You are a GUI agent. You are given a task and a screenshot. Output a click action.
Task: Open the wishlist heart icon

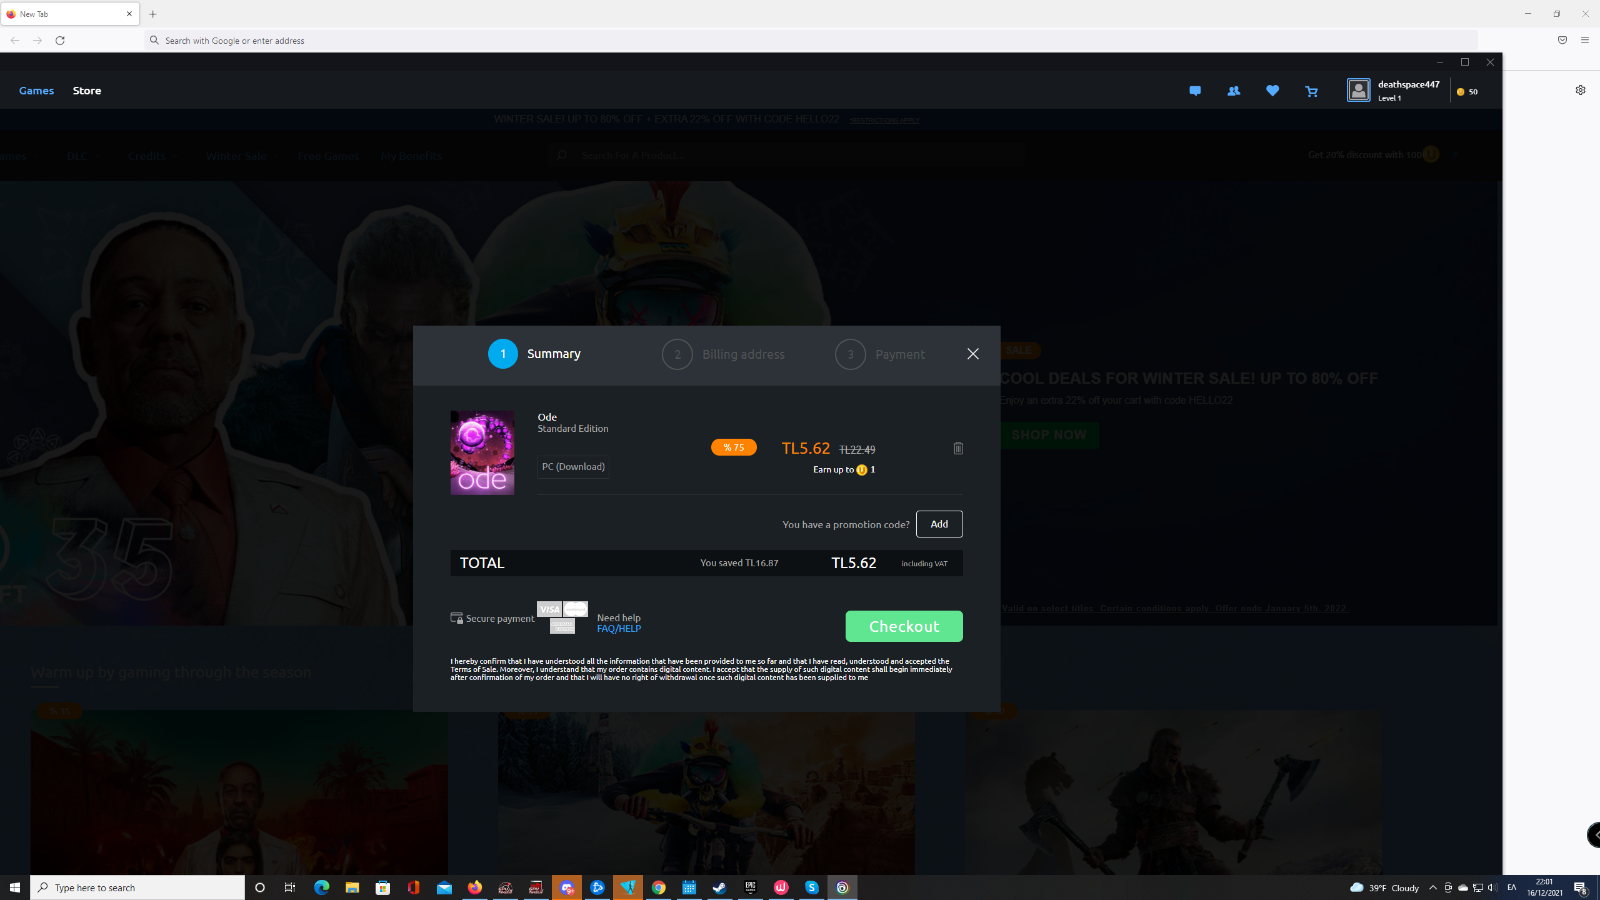[x=1272, y=91]
